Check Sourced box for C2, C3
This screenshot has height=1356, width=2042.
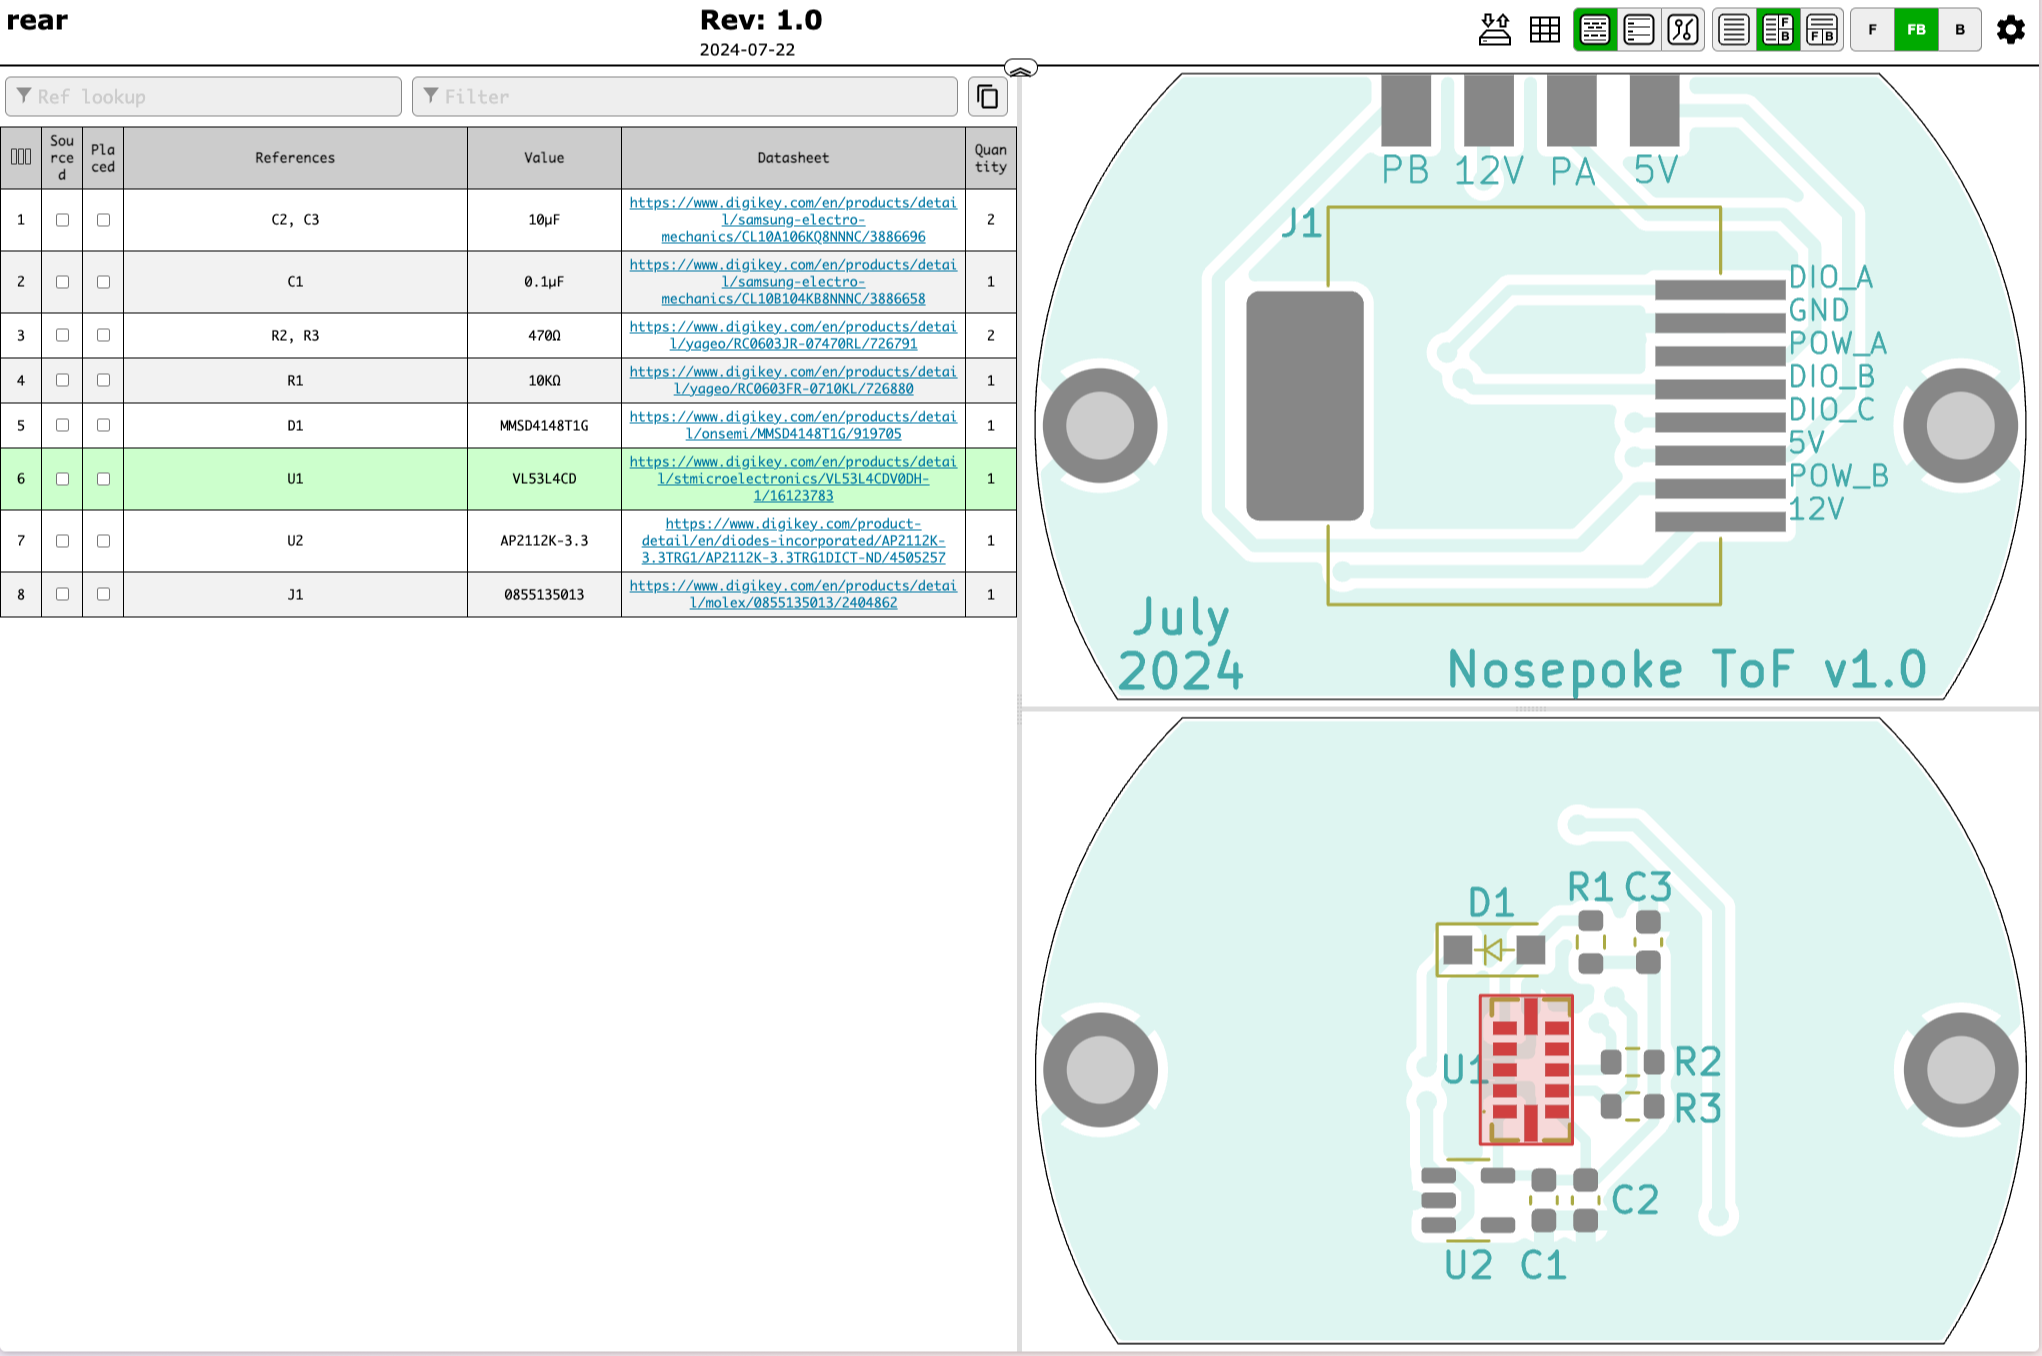pyautogui.click(x=62, y=220)
